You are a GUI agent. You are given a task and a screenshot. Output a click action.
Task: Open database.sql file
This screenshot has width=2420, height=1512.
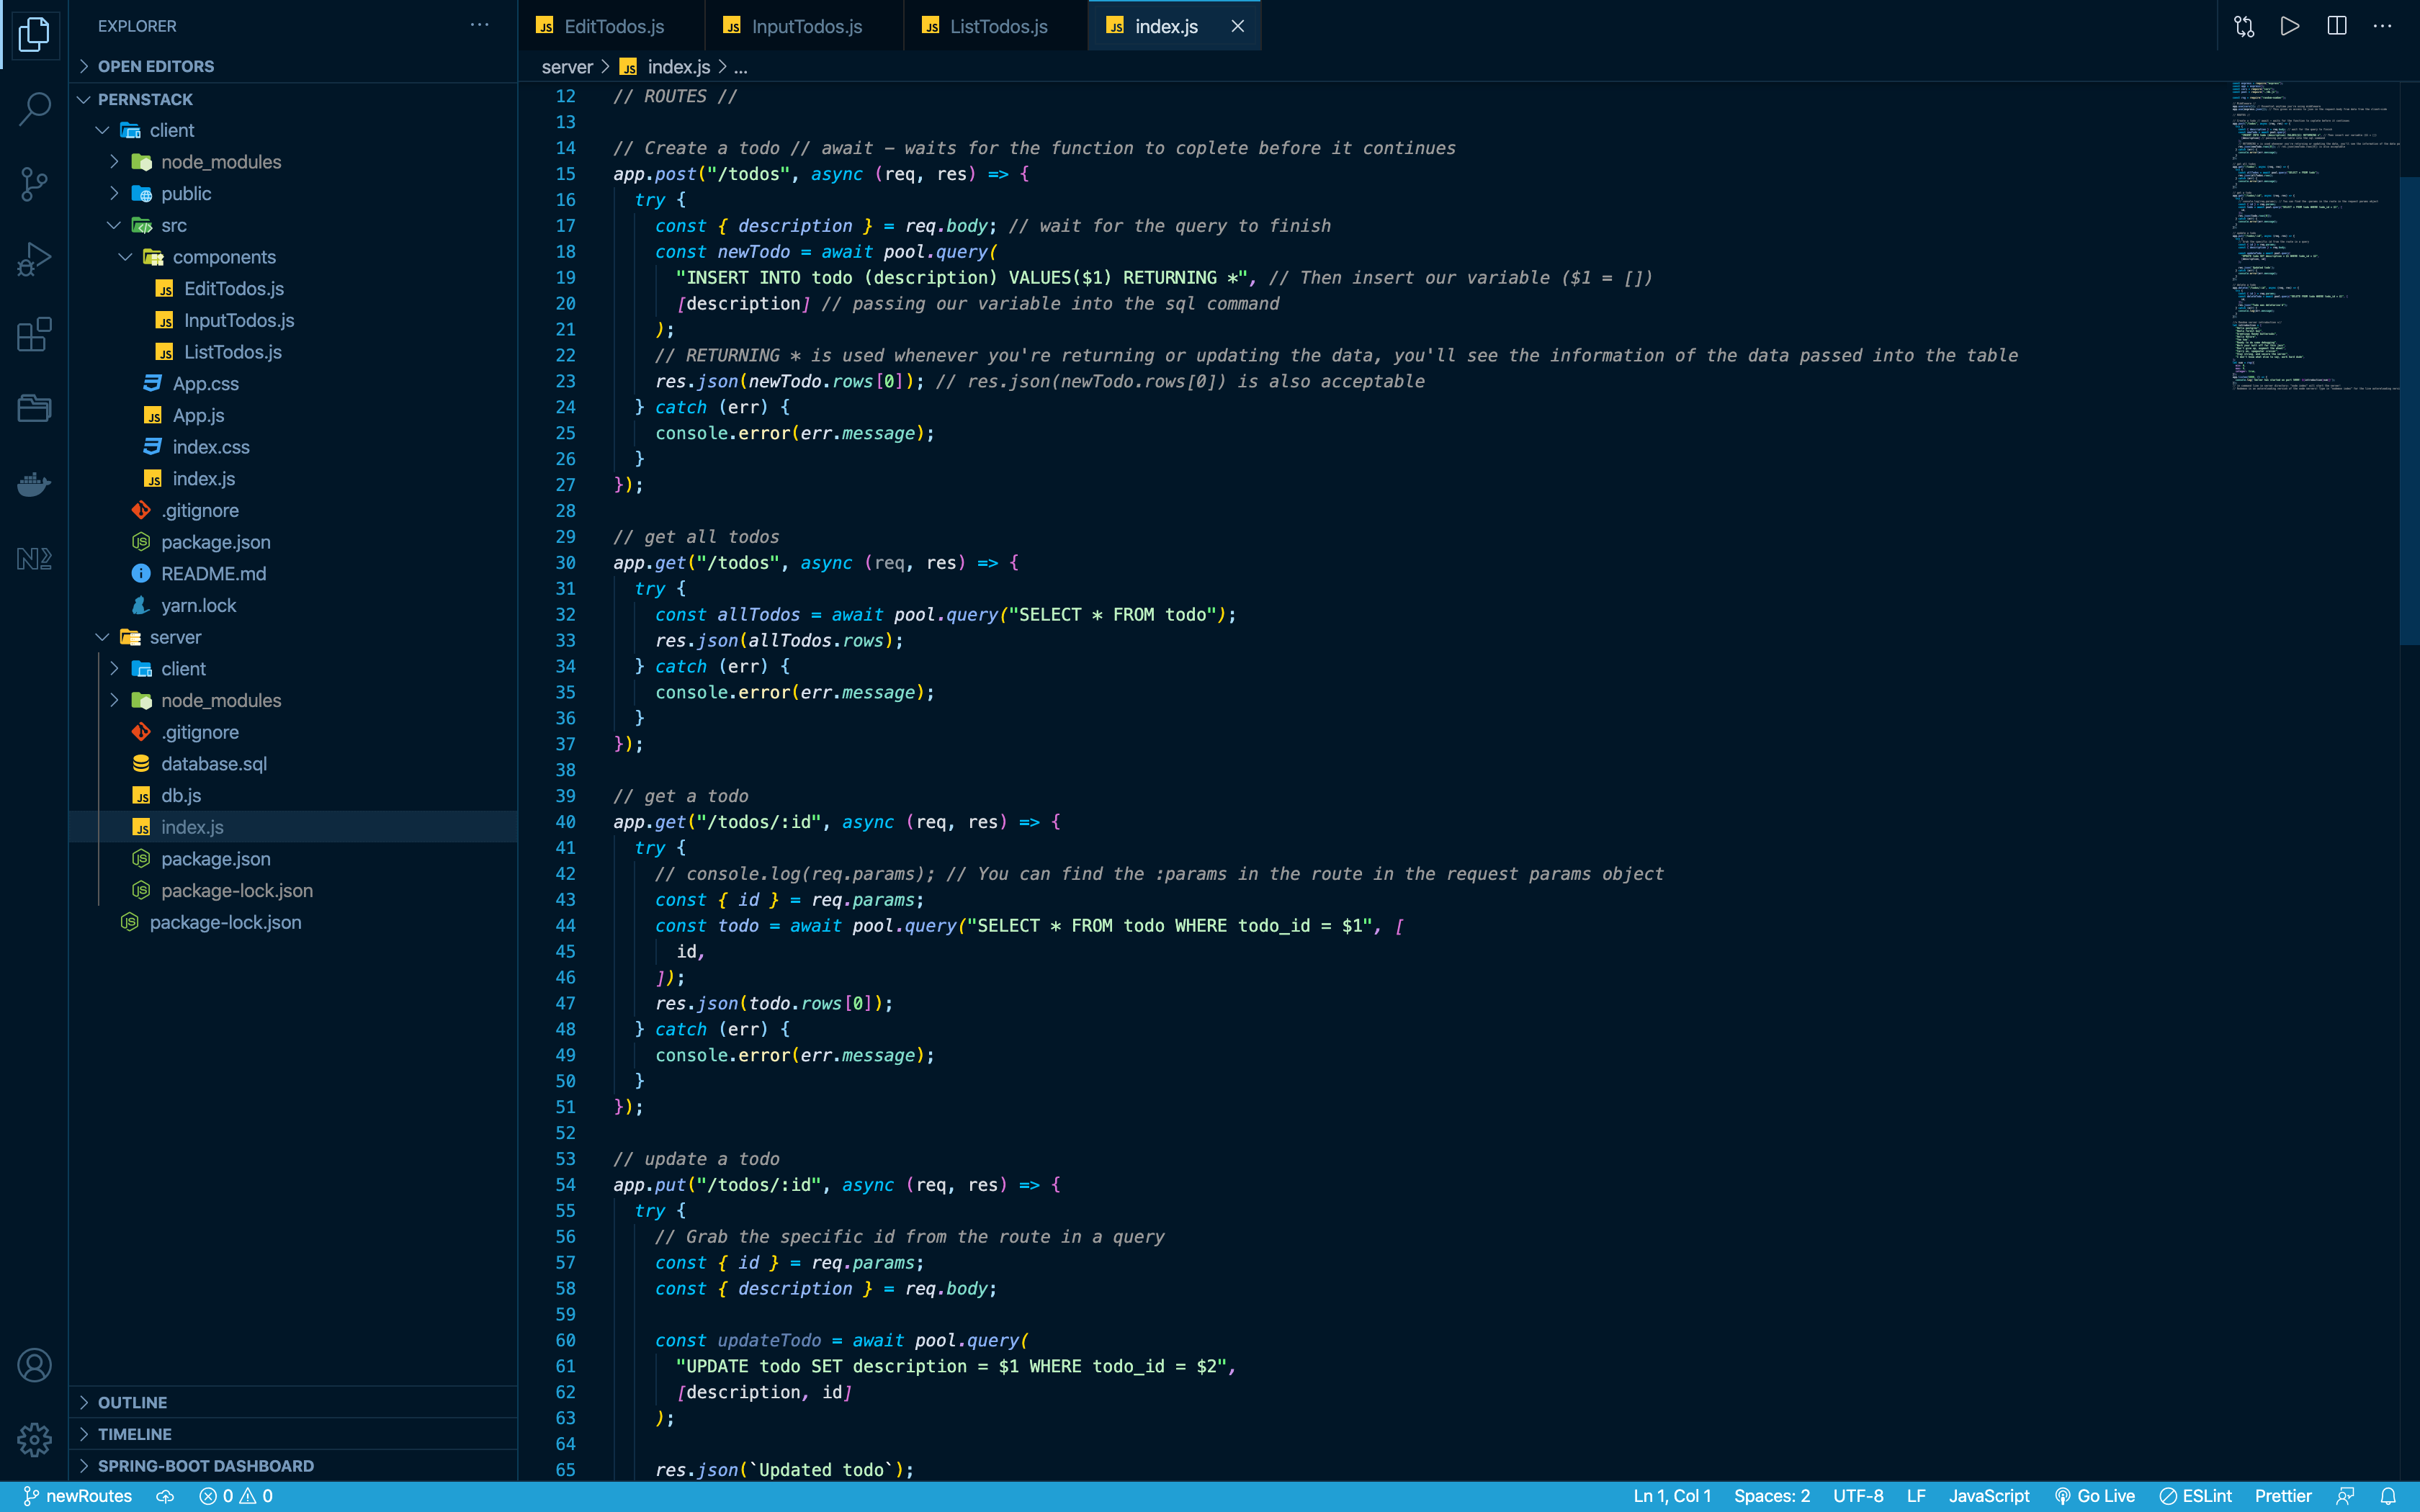point(293,764)
